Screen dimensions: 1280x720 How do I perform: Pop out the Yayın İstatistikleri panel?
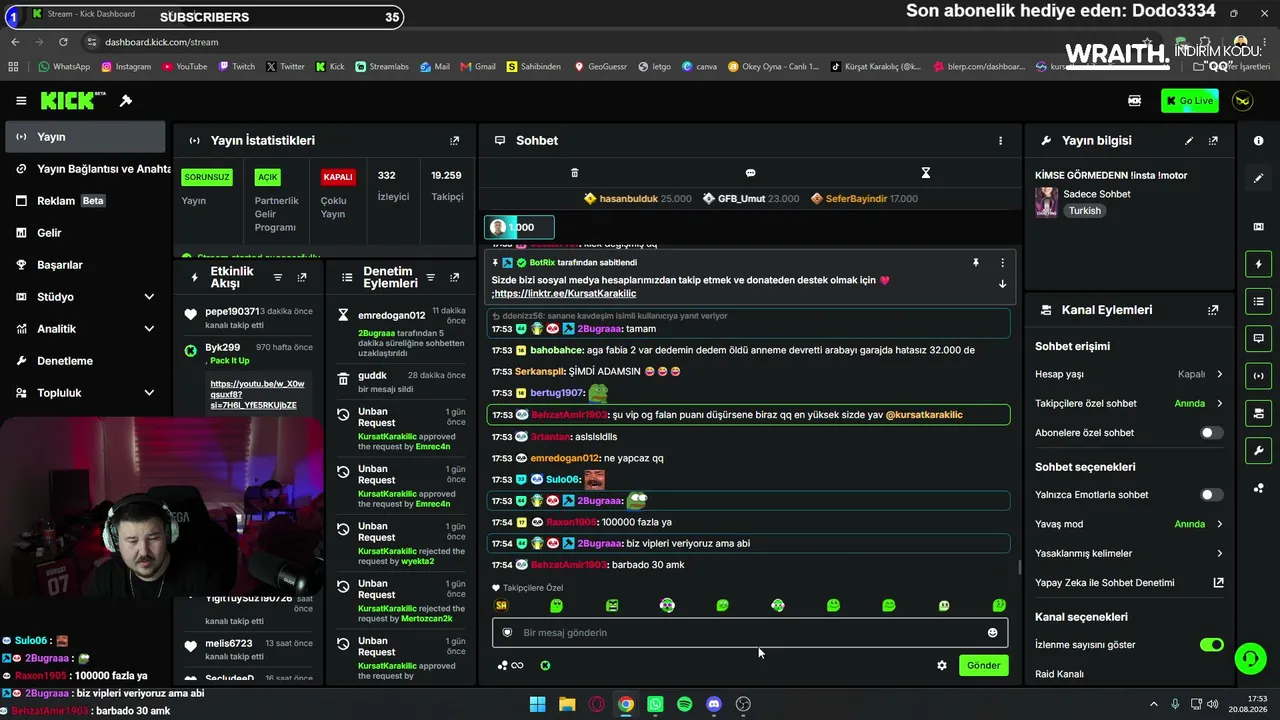point(455,141)
